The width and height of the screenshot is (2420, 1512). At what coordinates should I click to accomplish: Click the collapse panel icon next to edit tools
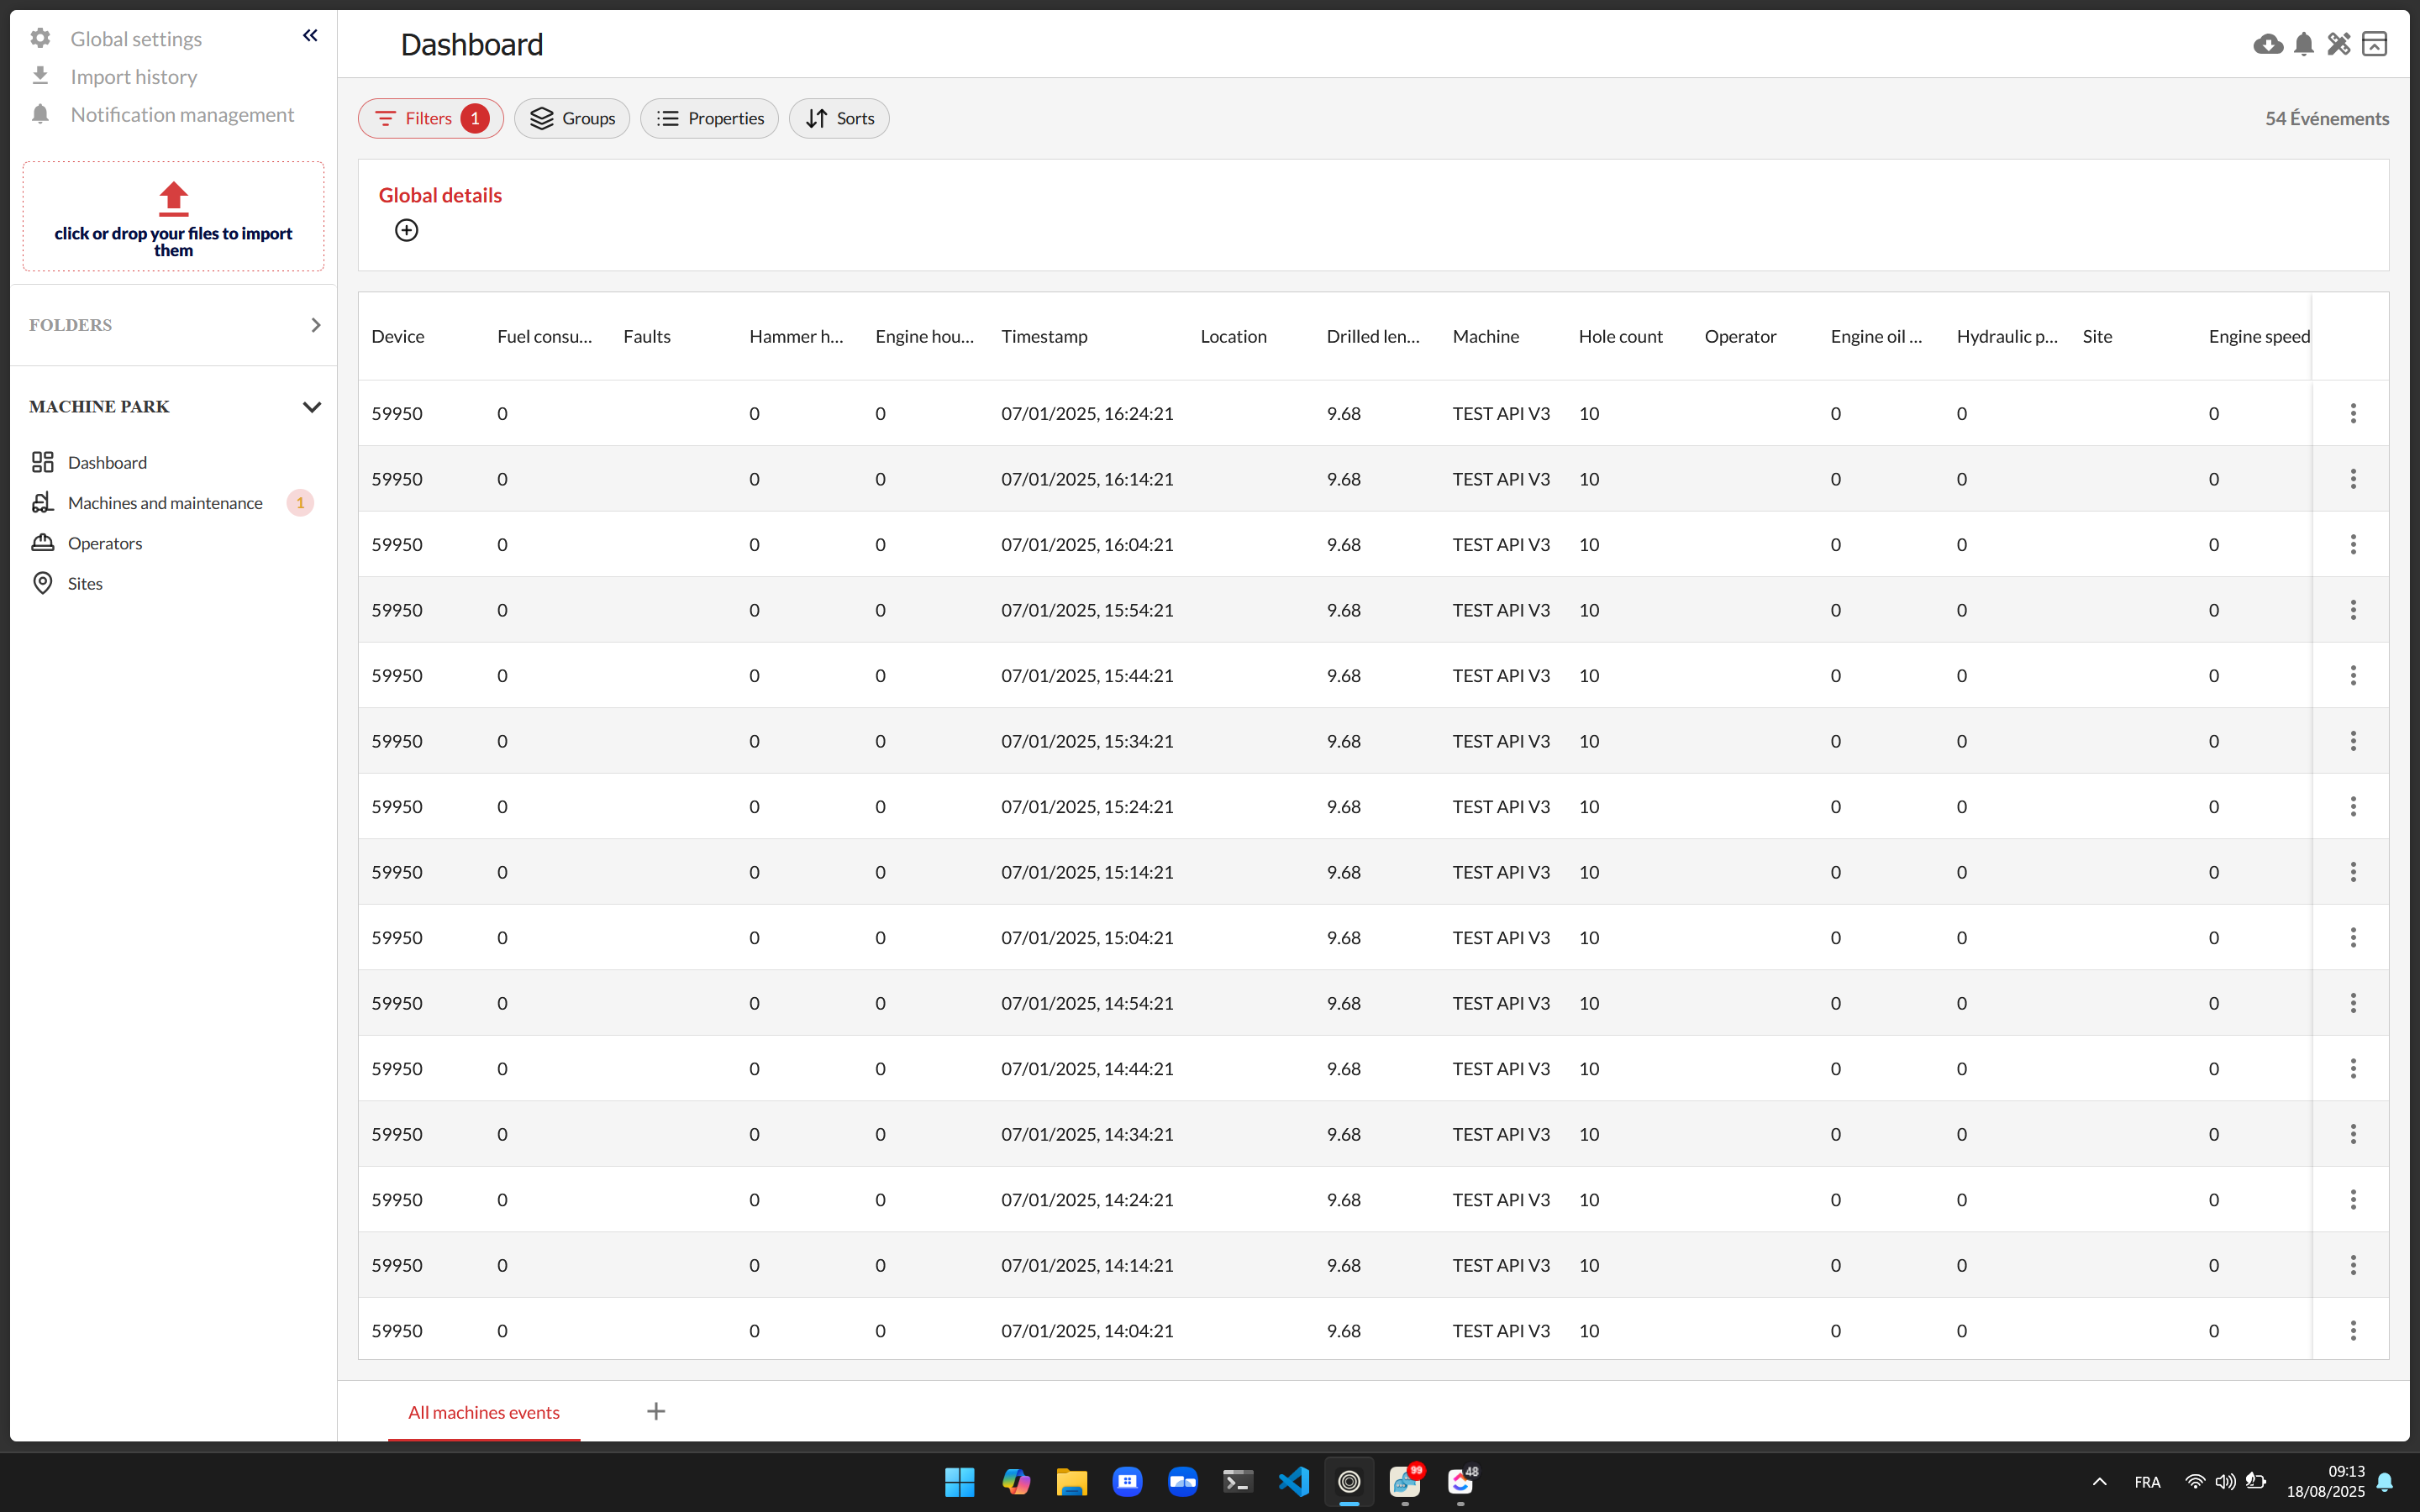(x=2374, y=44)
